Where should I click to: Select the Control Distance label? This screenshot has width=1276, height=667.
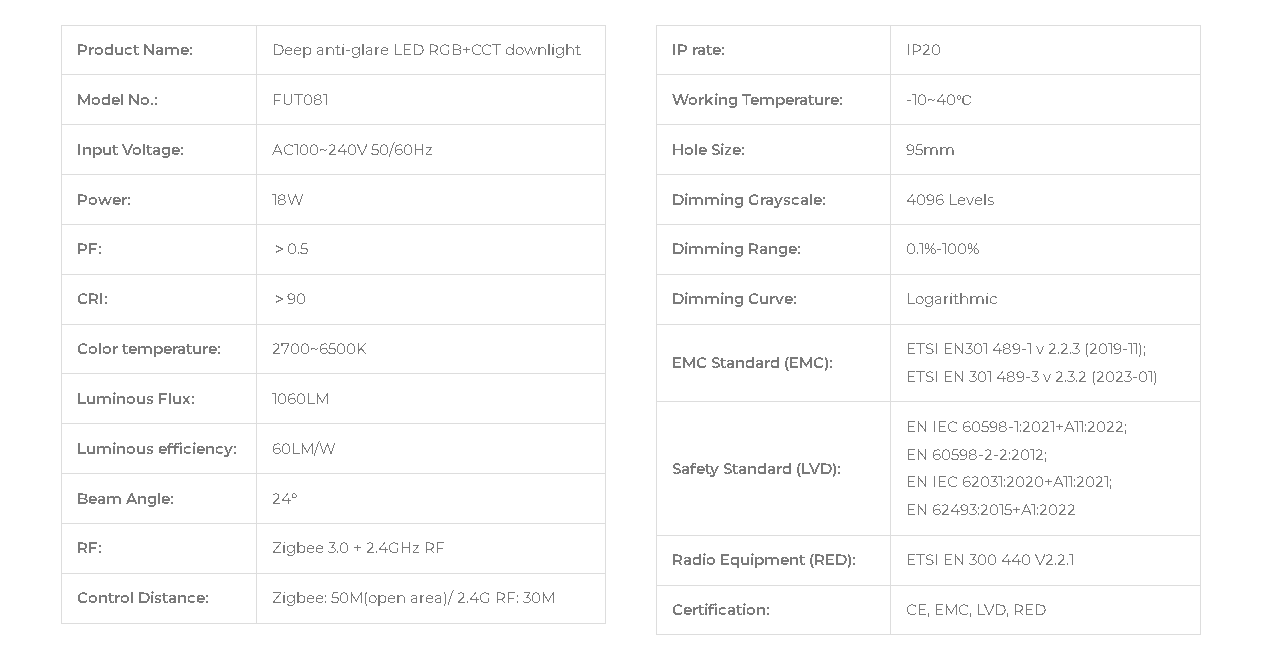click(143, 598)
